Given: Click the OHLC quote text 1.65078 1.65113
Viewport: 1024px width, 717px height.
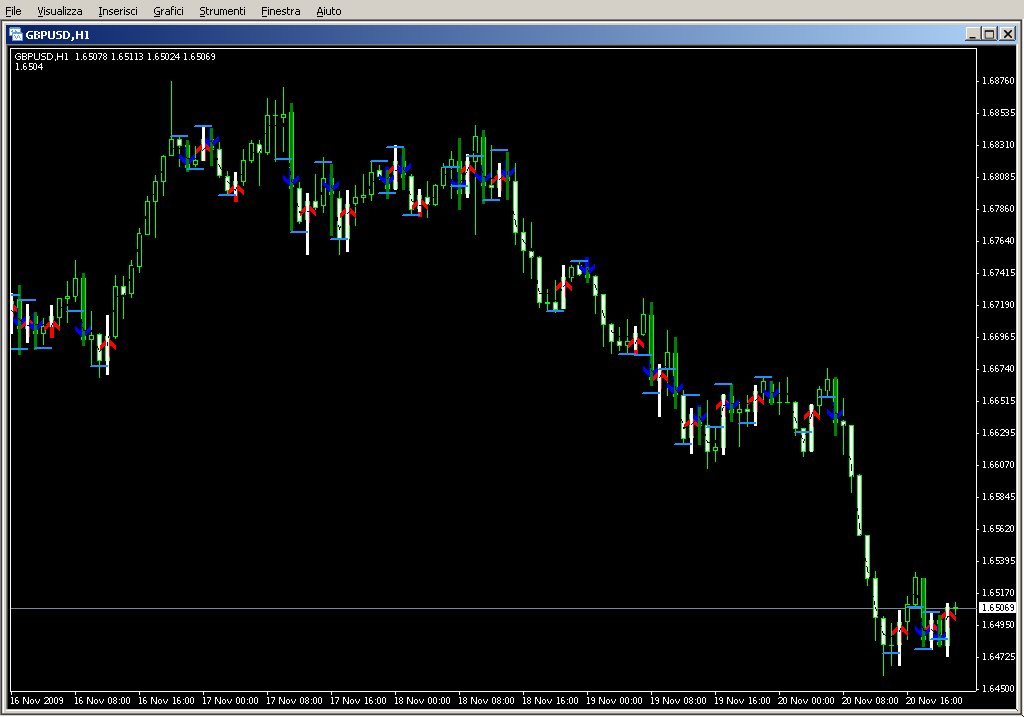Looking at the screenshot, I should pyautogui.click(x=109, y=57).
